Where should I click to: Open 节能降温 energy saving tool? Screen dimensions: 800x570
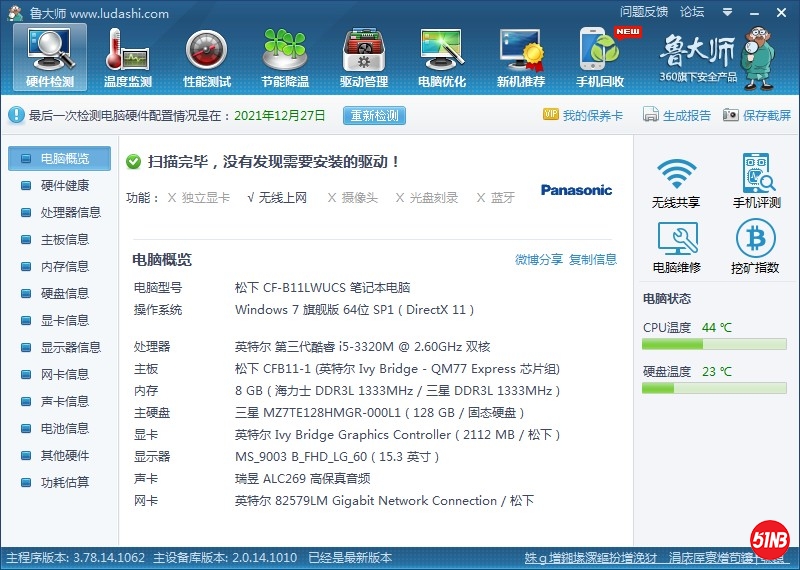(285, 56)
